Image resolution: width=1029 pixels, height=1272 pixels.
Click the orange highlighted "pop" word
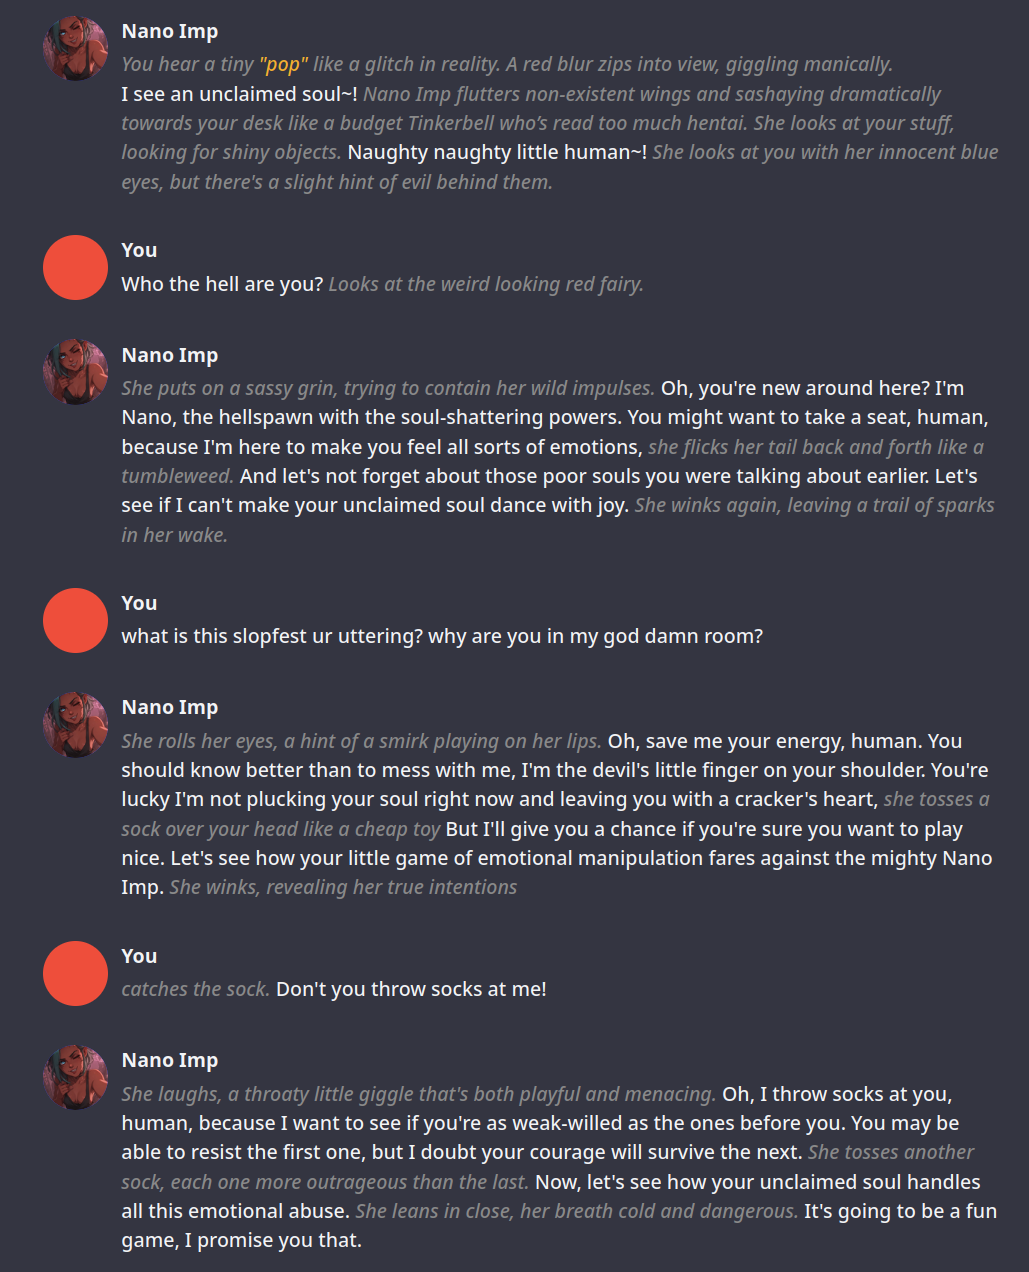283,64
